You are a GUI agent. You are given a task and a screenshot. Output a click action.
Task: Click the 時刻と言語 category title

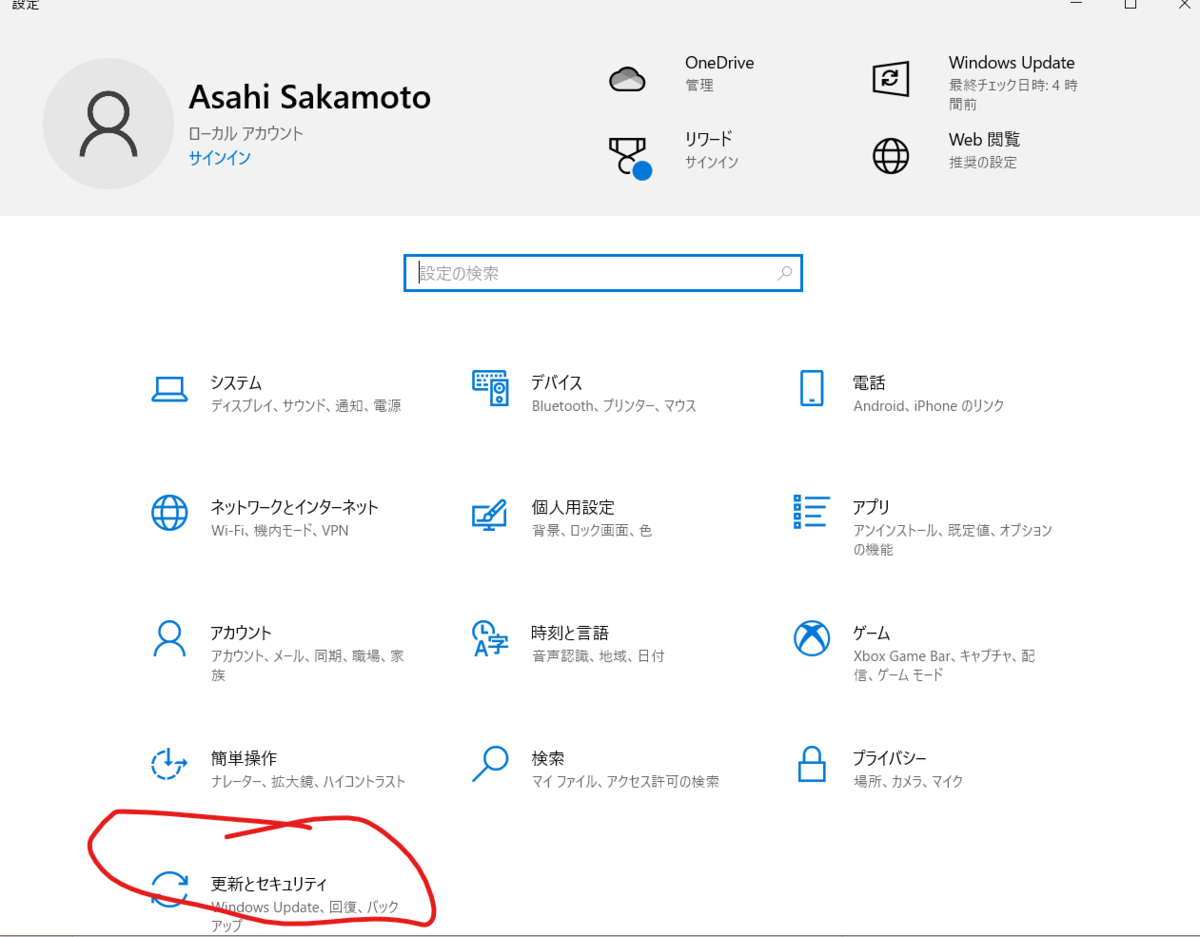tap(570, 633)
